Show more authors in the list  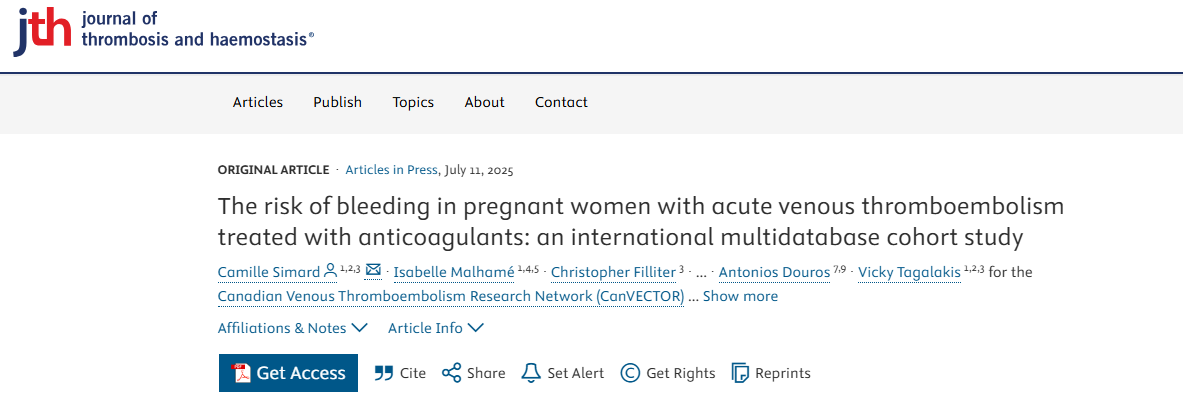click(x=740, y=296)
